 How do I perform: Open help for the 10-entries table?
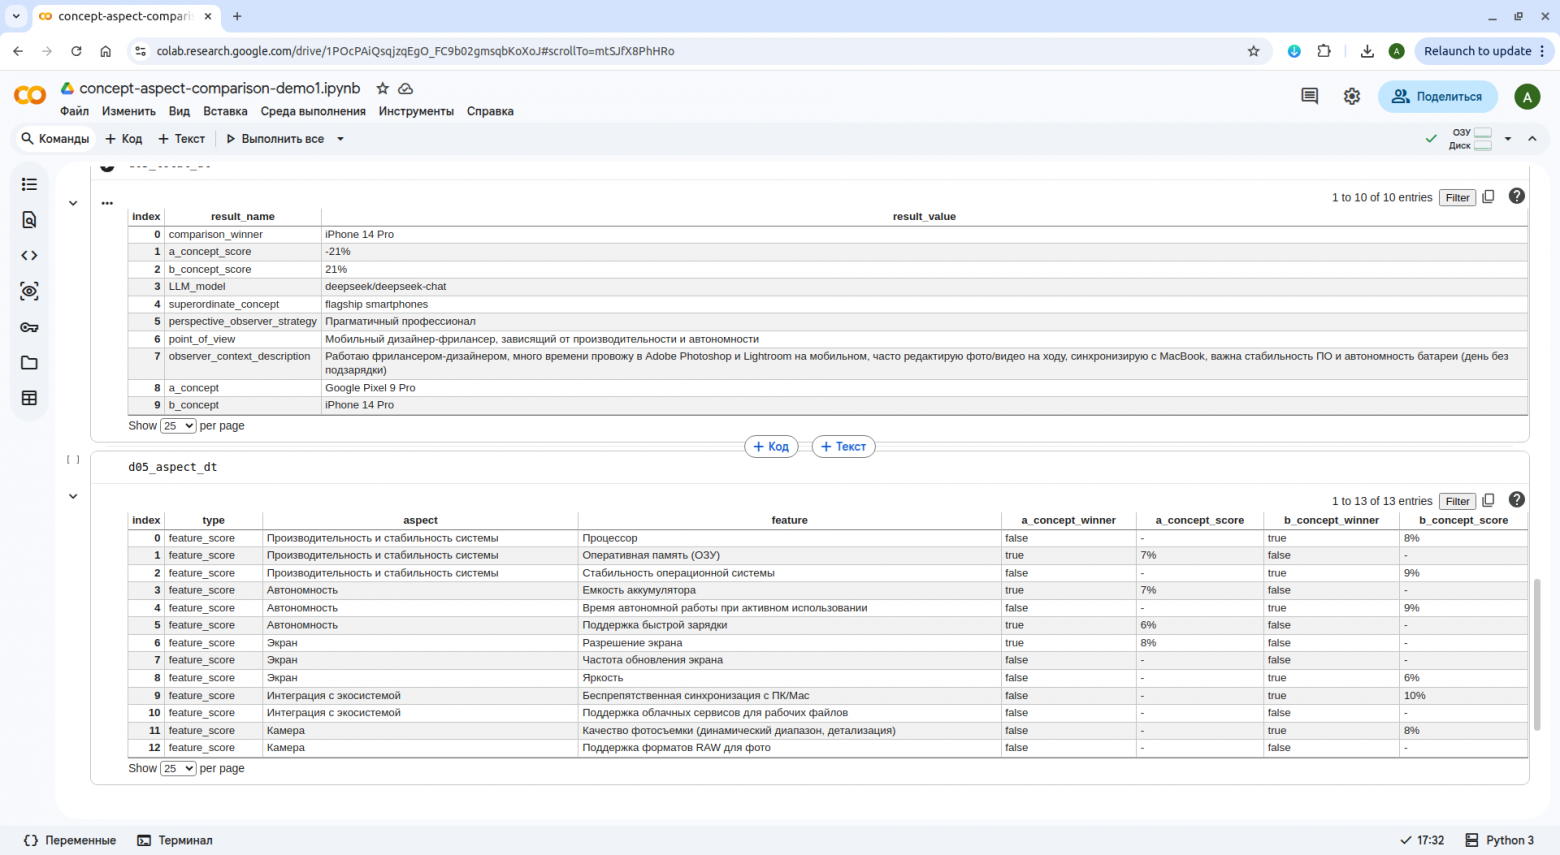(1517, 196)
